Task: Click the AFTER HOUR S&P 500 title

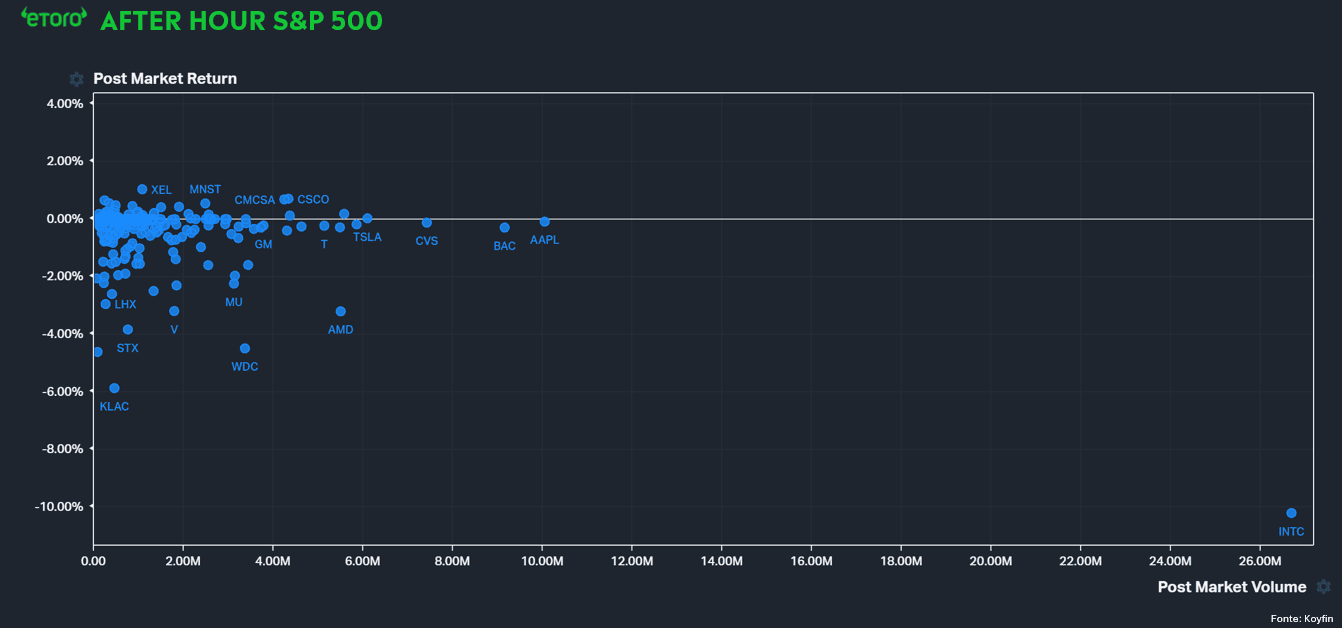Action: 241,21
